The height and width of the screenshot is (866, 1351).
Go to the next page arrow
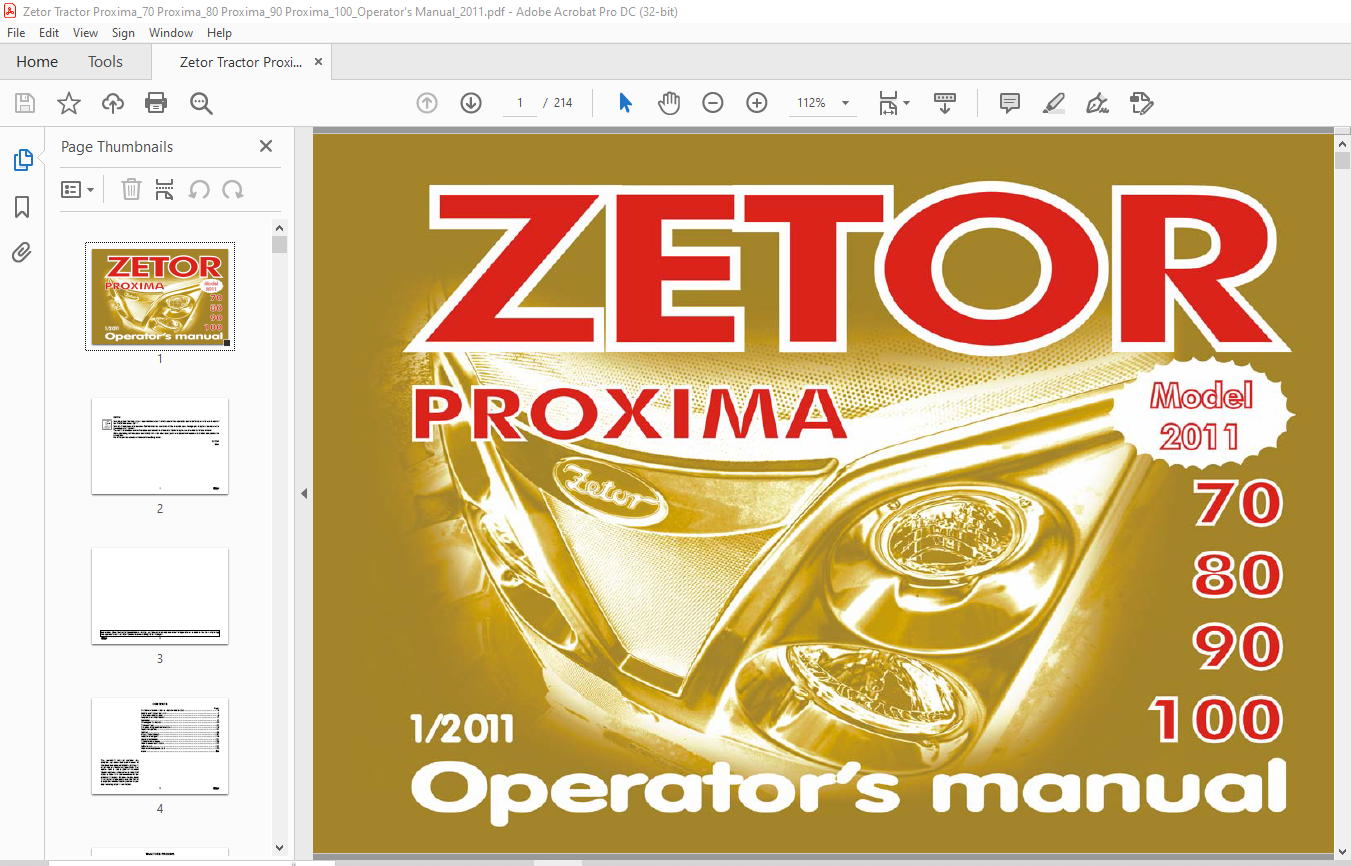(x=471, y=103)
